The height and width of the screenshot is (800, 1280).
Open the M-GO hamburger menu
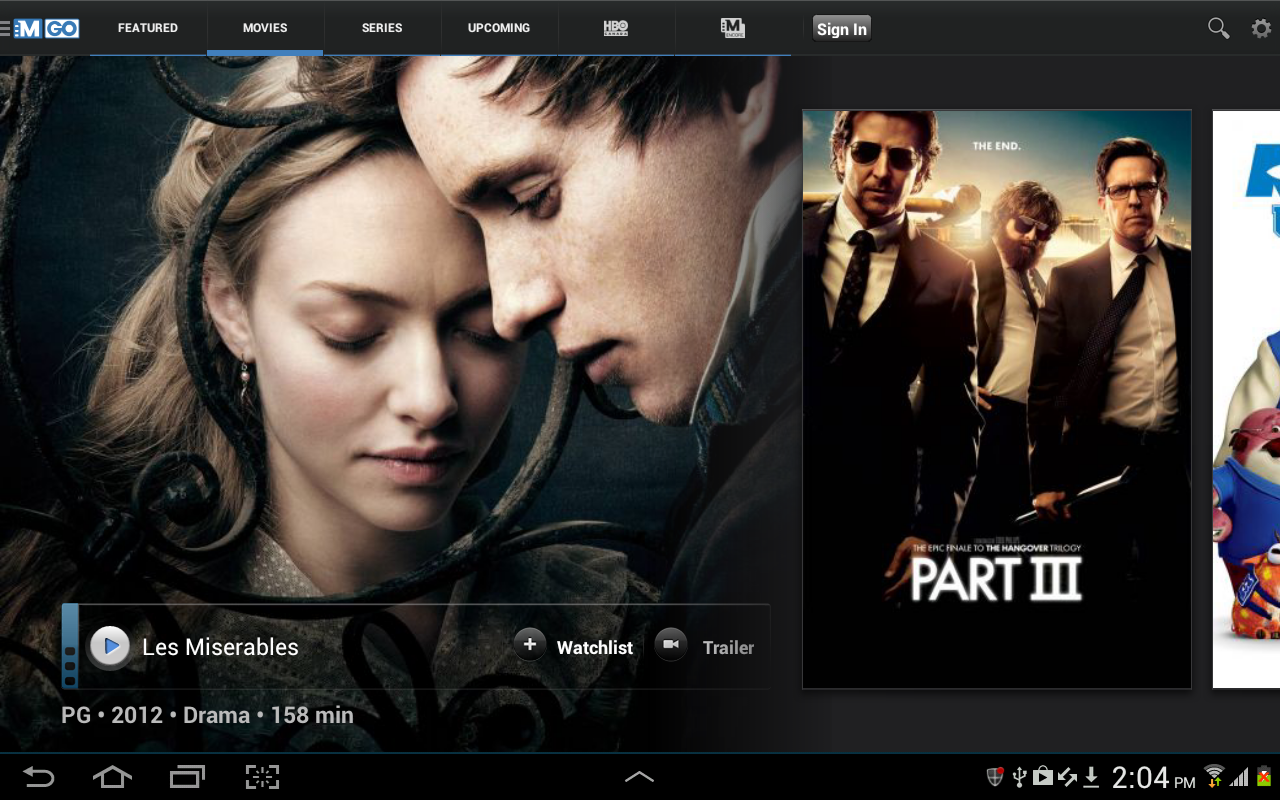click(x=6, y=28)
